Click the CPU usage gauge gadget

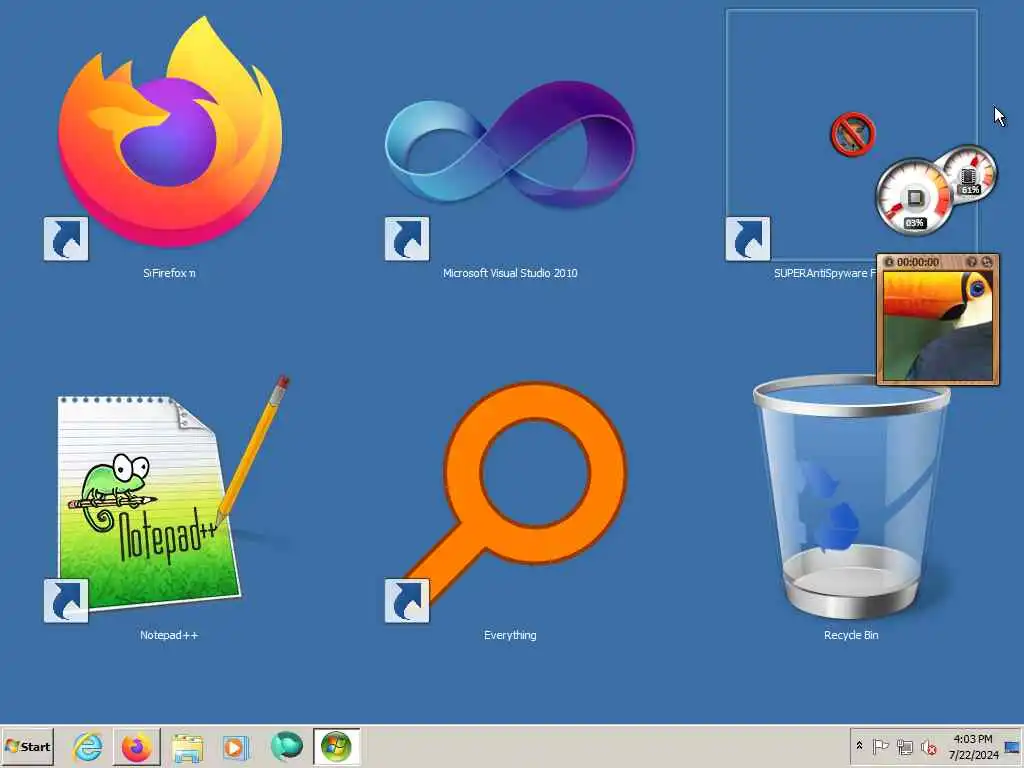(x=914, y=196)
